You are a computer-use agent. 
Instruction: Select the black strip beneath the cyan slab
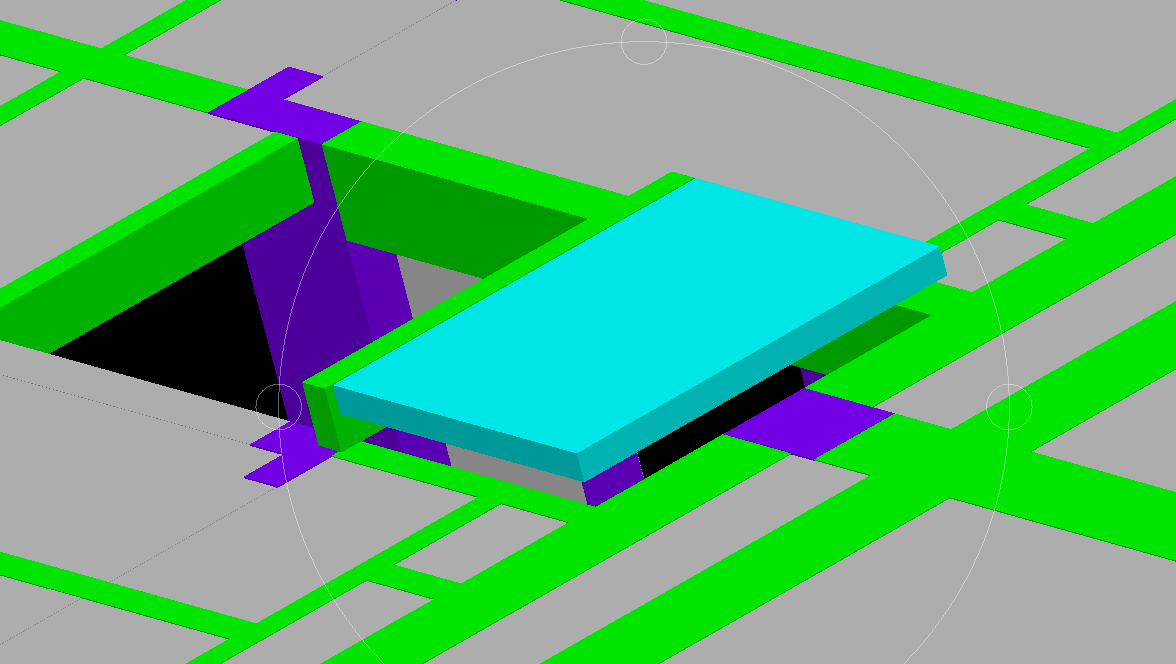720,422
